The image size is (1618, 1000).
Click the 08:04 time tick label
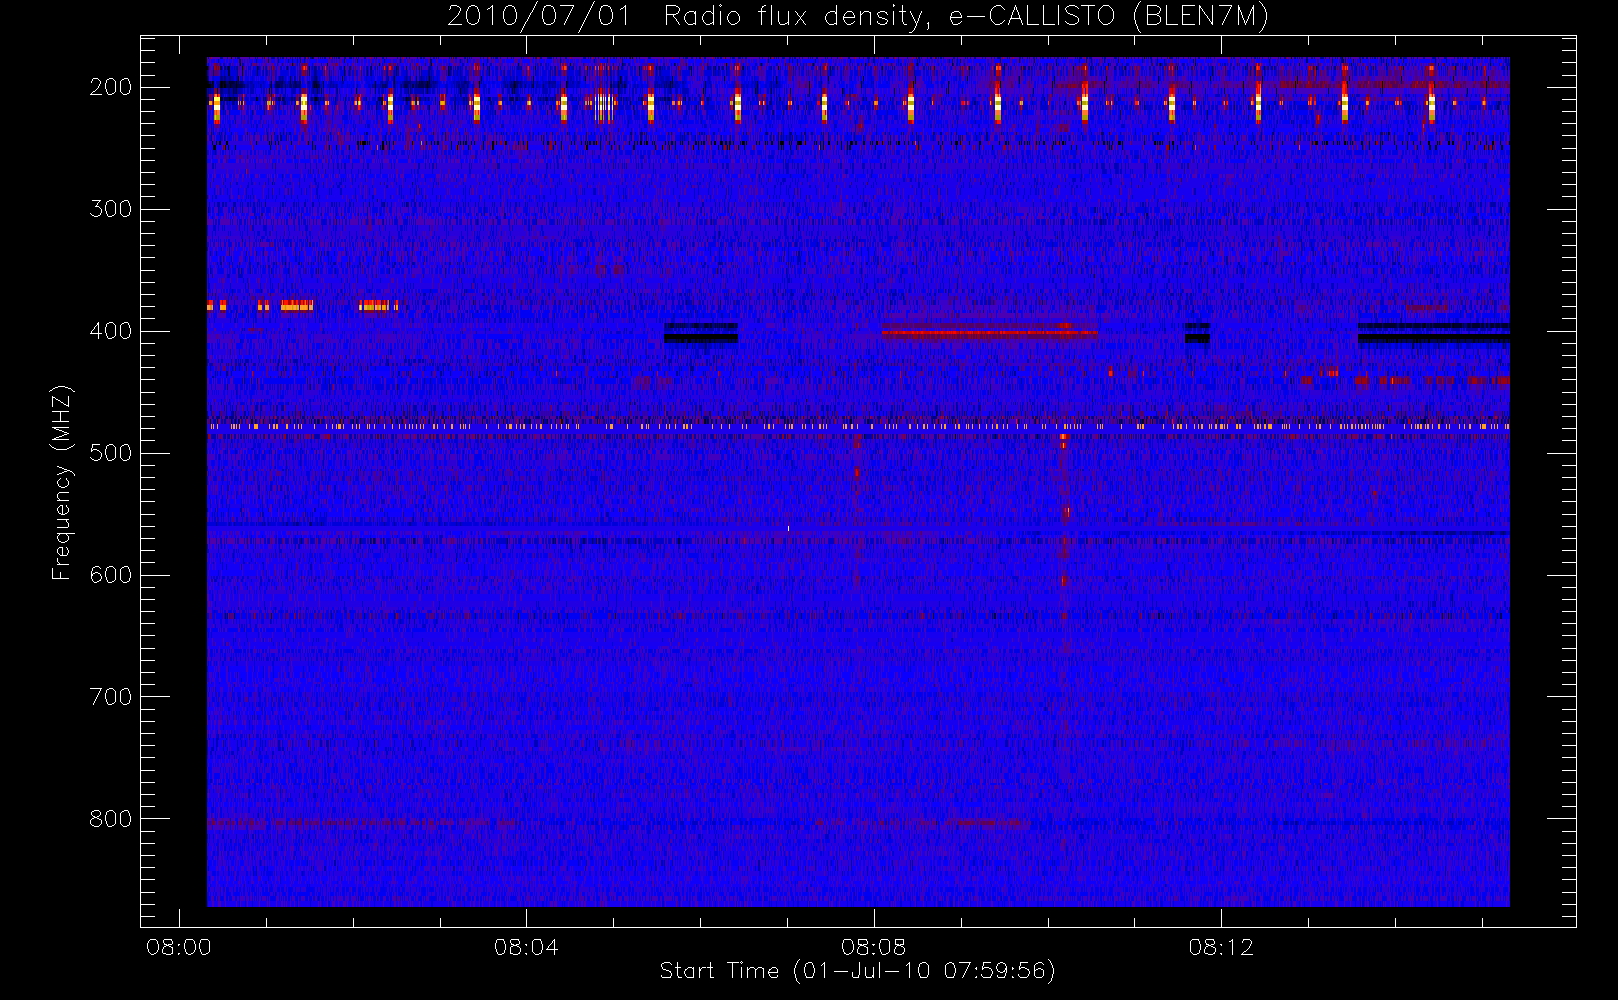[526, 947]
